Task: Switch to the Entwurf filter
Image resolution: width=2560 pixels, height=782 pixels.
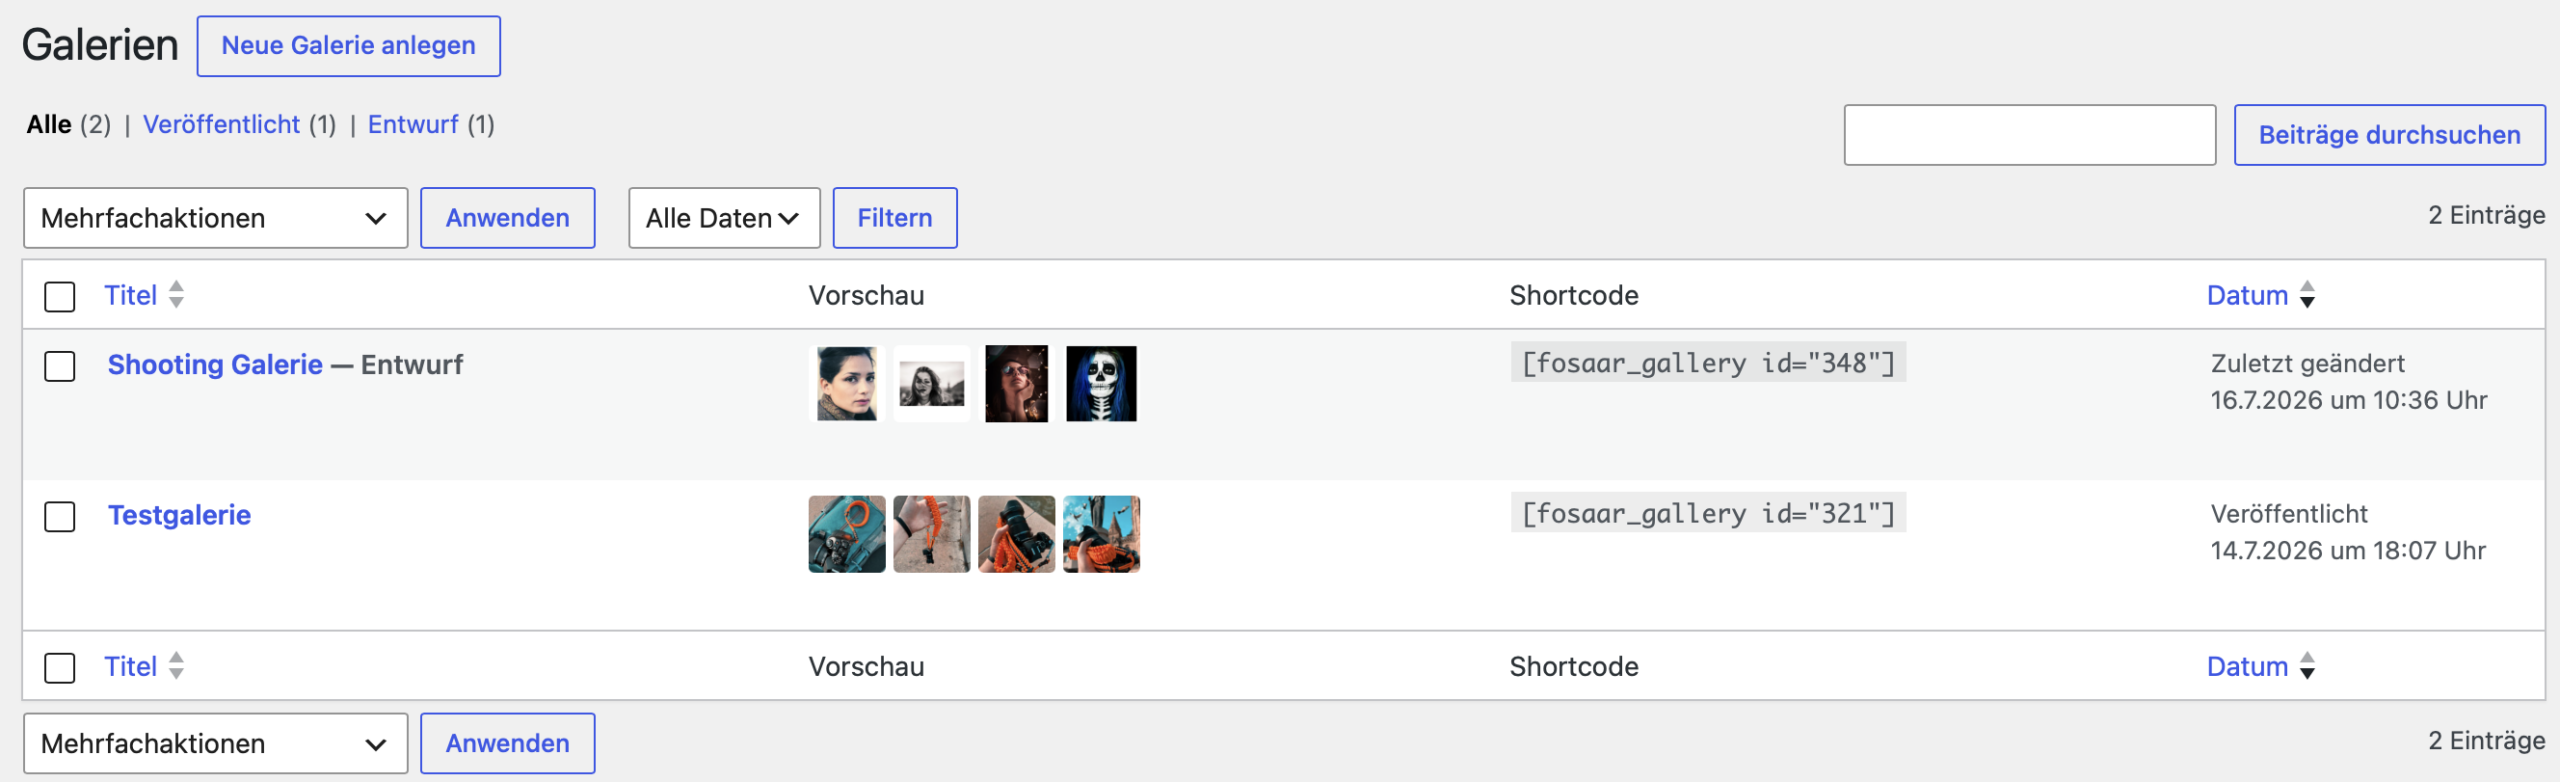Action: [x=413, y=124]
